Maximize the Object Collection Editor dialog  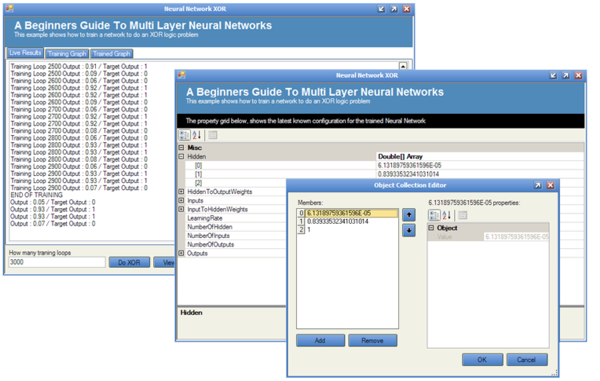[x=538, y=185]
